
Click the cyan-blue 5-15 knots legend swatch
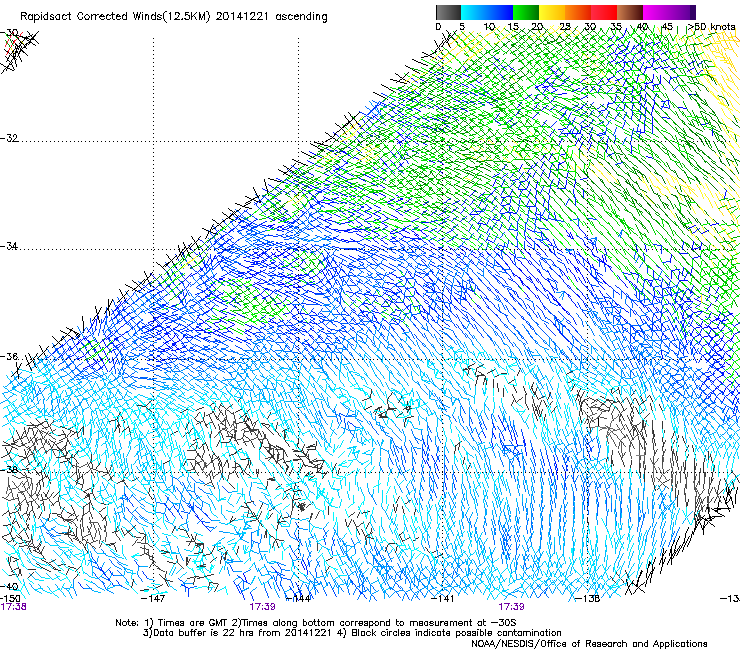[x=487, y=12]
